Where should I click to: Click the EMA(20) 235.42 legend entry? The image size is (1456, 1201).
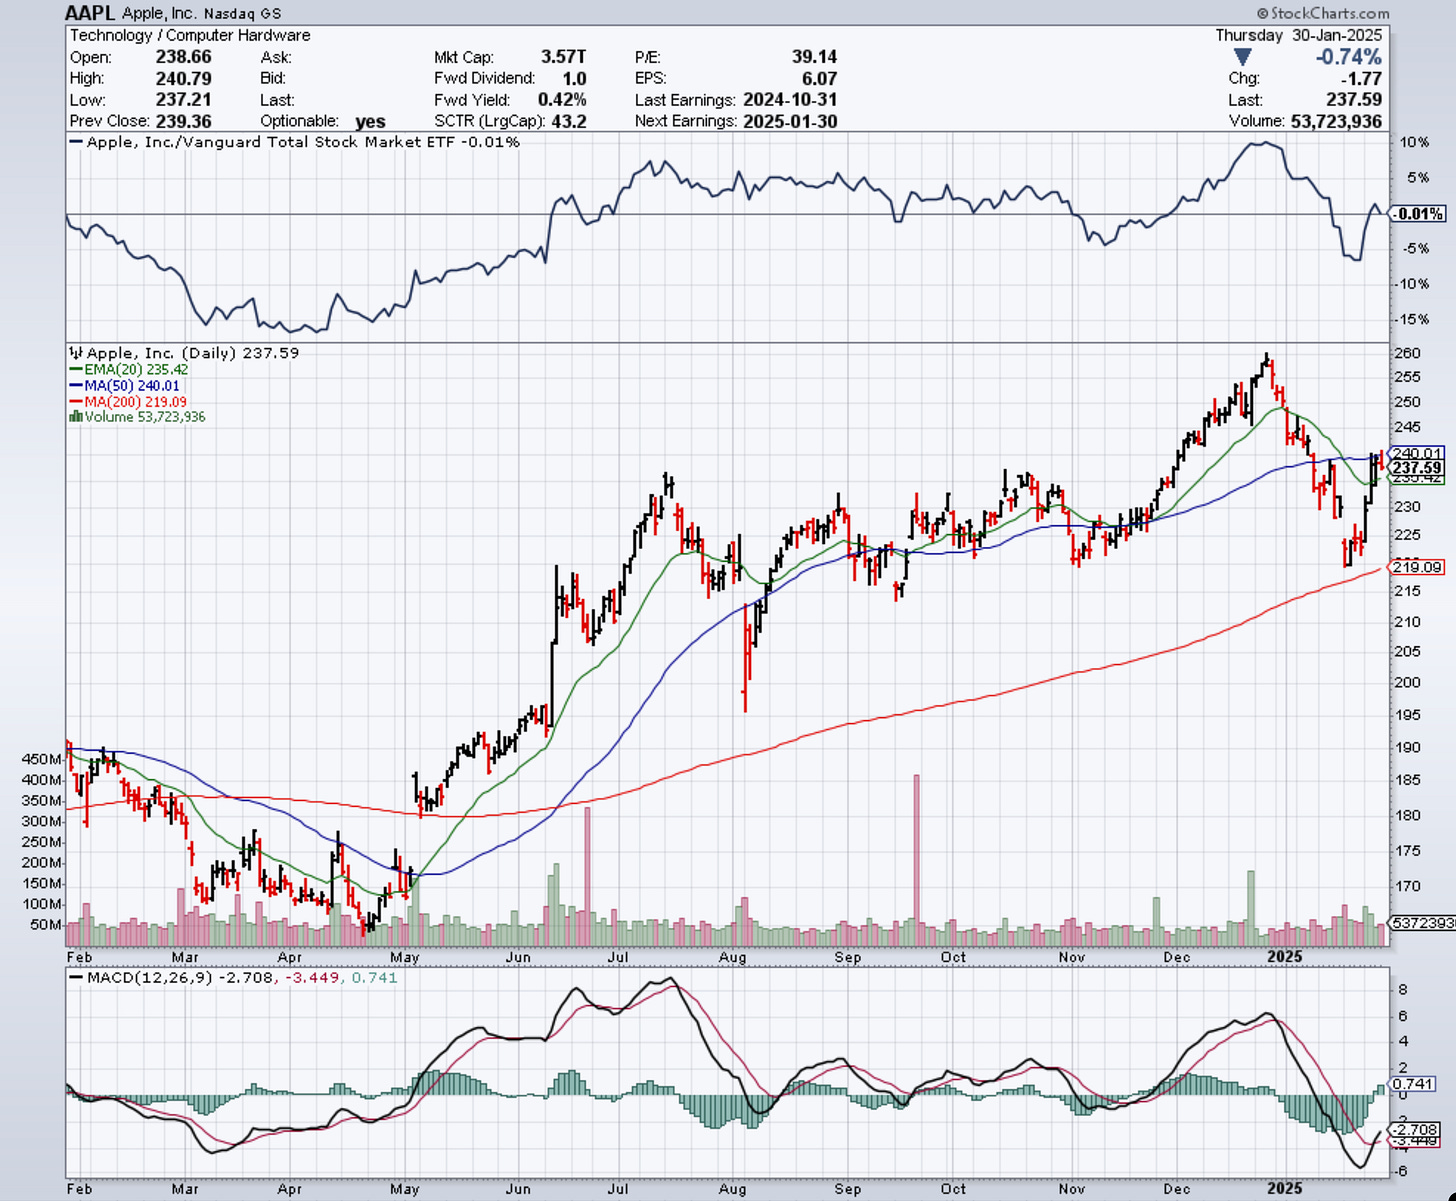[x=129, y=369]
